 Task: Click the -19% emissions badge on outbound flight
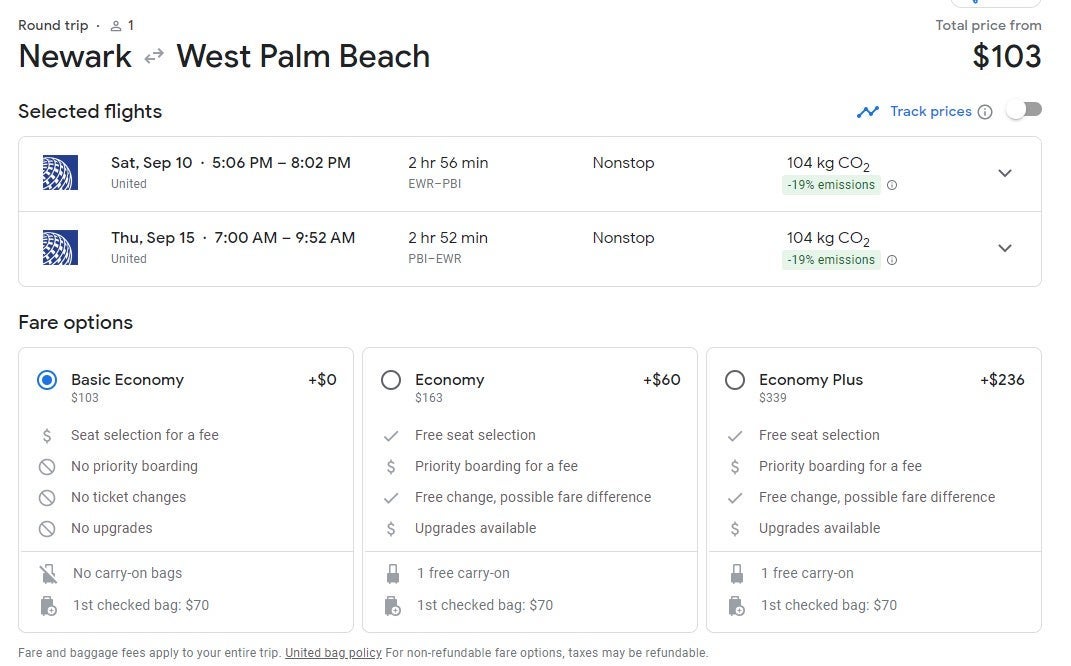click(830, 185)
